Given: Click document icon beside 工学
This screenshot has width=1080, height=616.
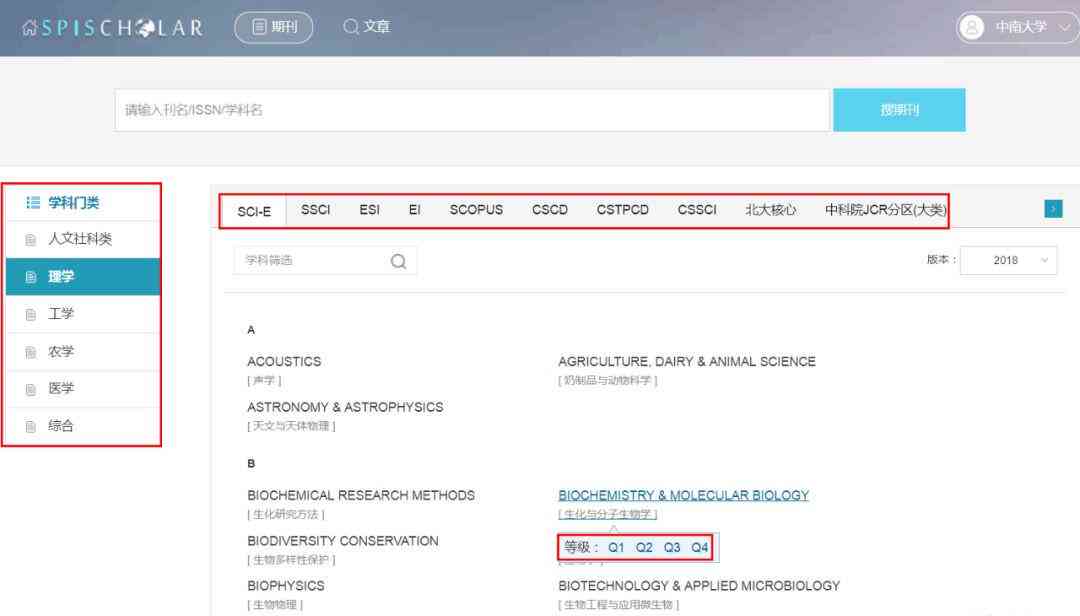Looking at the screenshot, I should pyautogui.click(x=30, y=314).
